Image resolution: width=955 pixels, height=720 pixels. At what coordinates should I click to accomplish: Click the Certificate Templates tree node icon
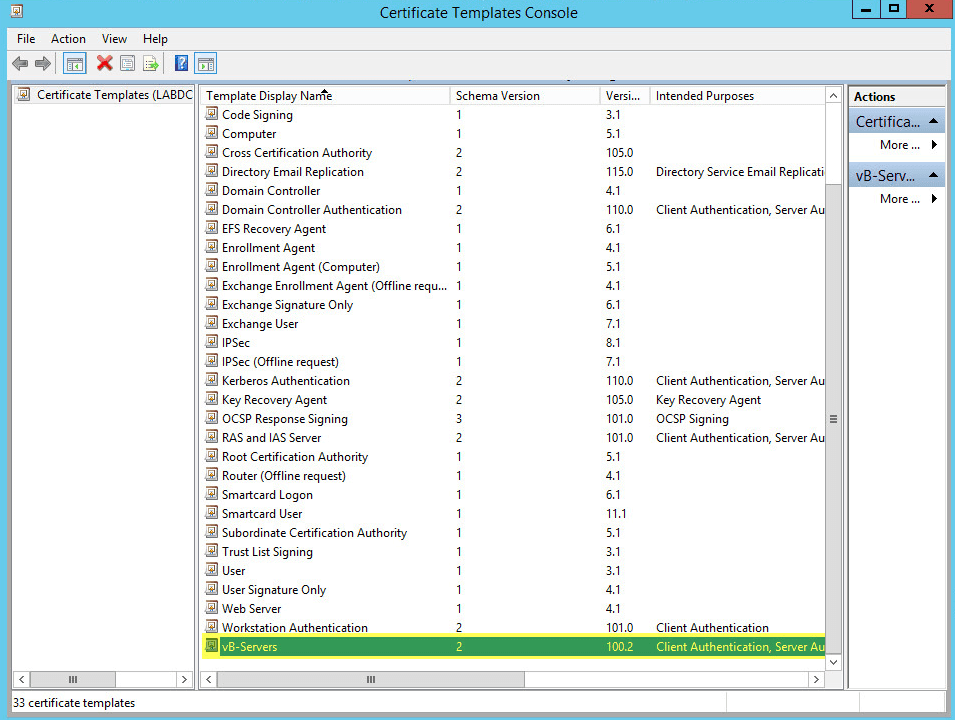(x=24, y=94)
